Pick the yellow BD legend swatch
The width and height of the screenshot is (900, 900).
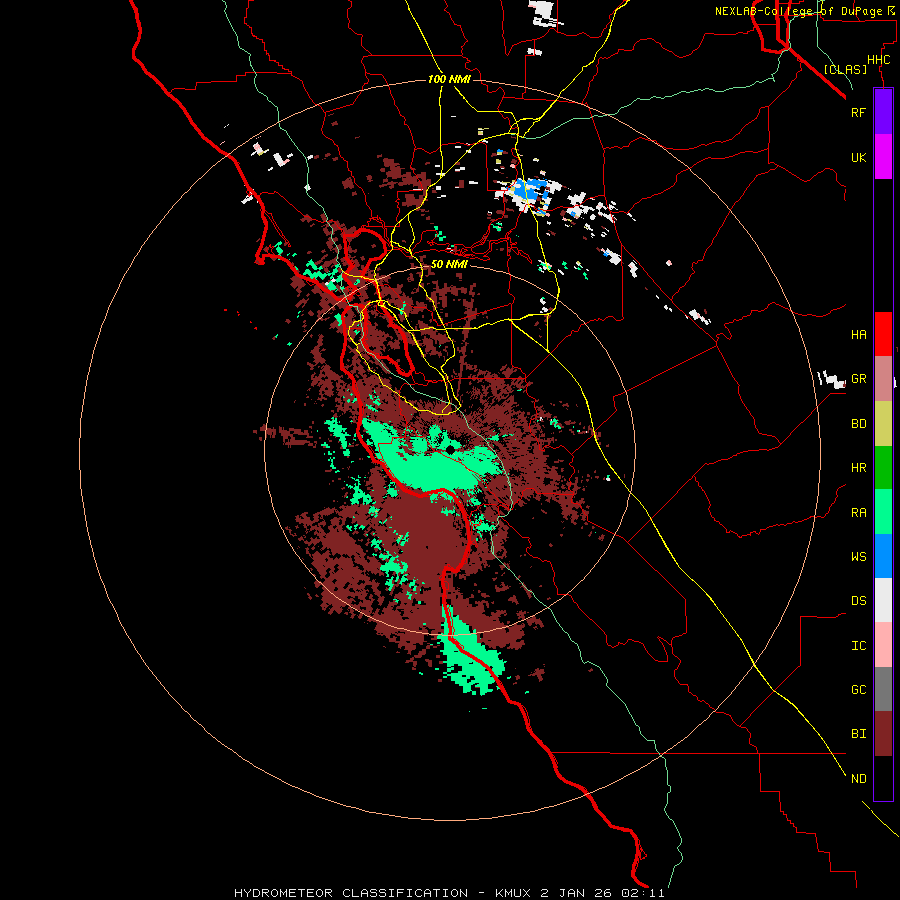pyautogui.click(x=883, y=424)
